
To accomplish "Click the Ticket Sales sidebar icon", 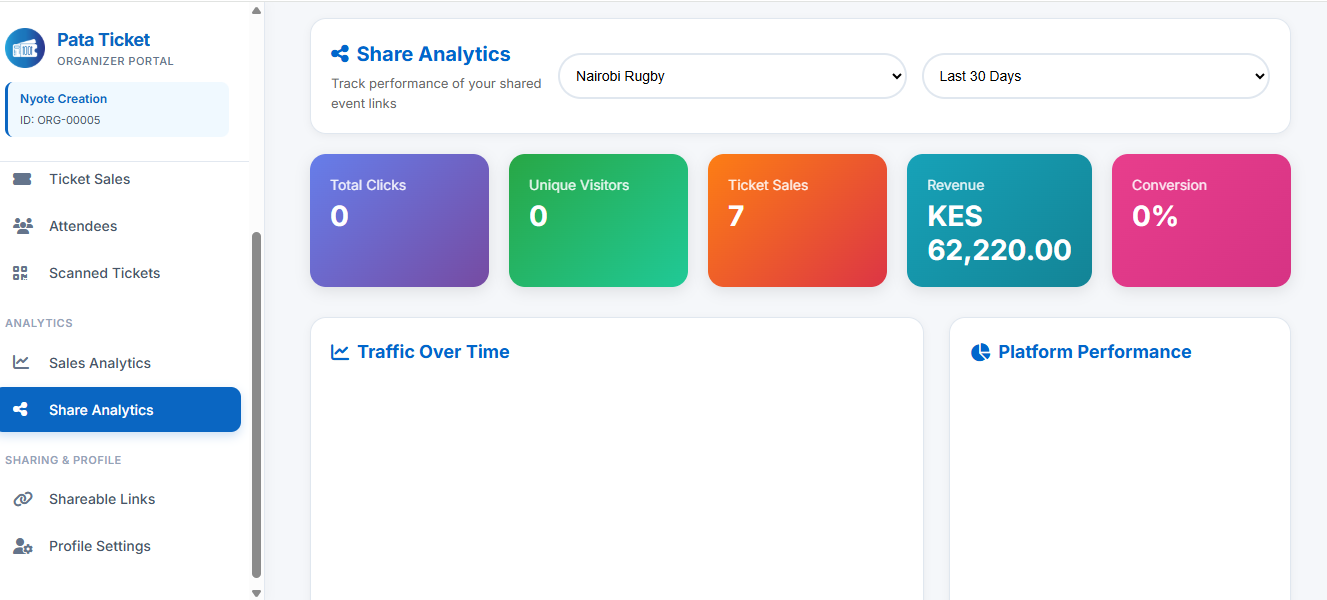I will [21, 179].
